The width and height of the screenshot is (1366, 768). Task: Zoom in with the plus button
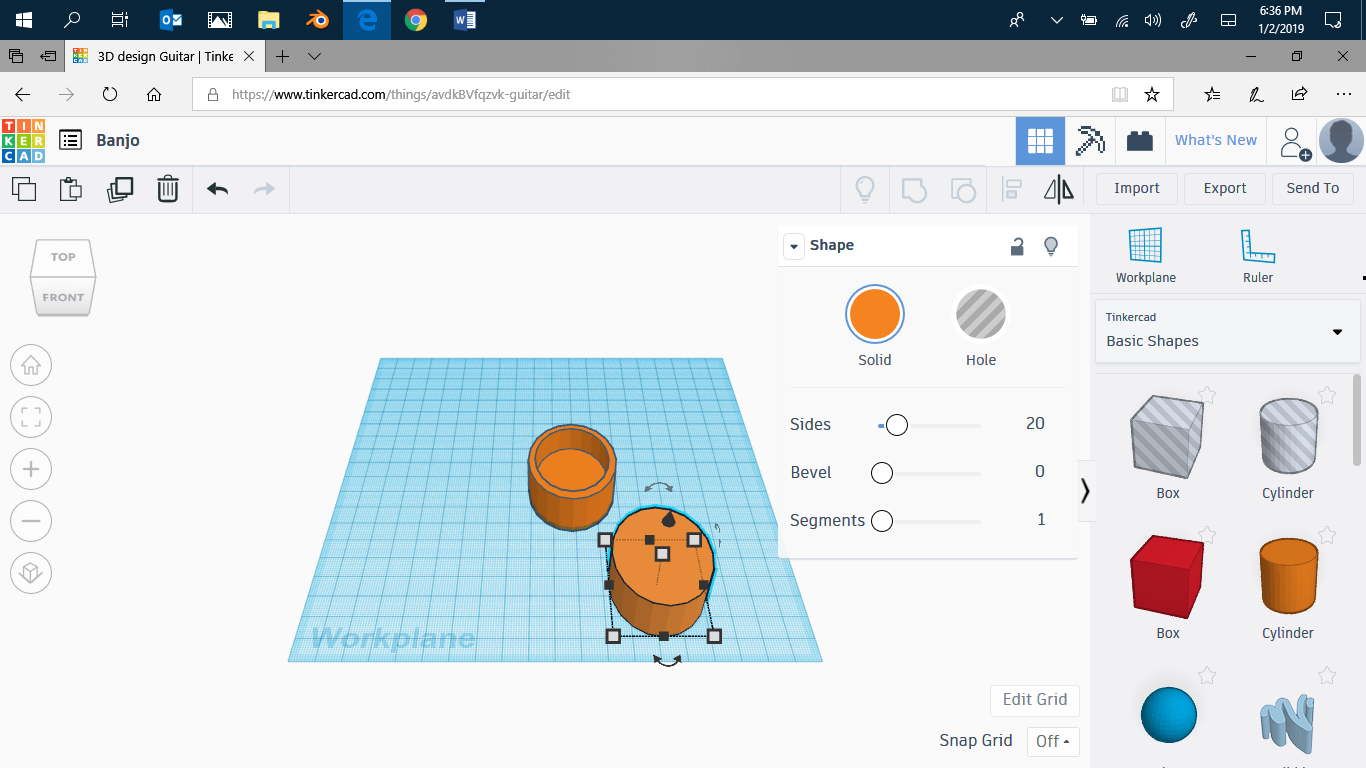[31, 469]
